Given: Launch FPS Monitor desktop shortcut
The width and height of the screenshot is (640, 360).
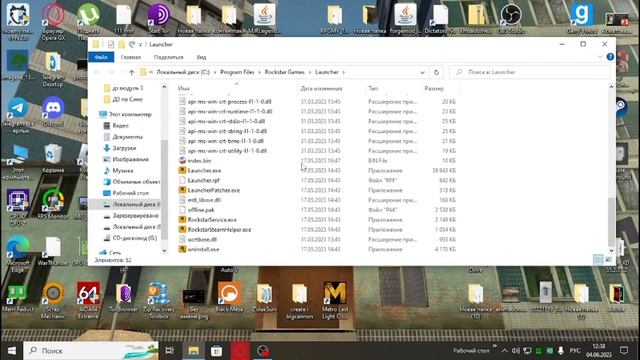Looking at the screenshot, I should click(x=53, y=204).
